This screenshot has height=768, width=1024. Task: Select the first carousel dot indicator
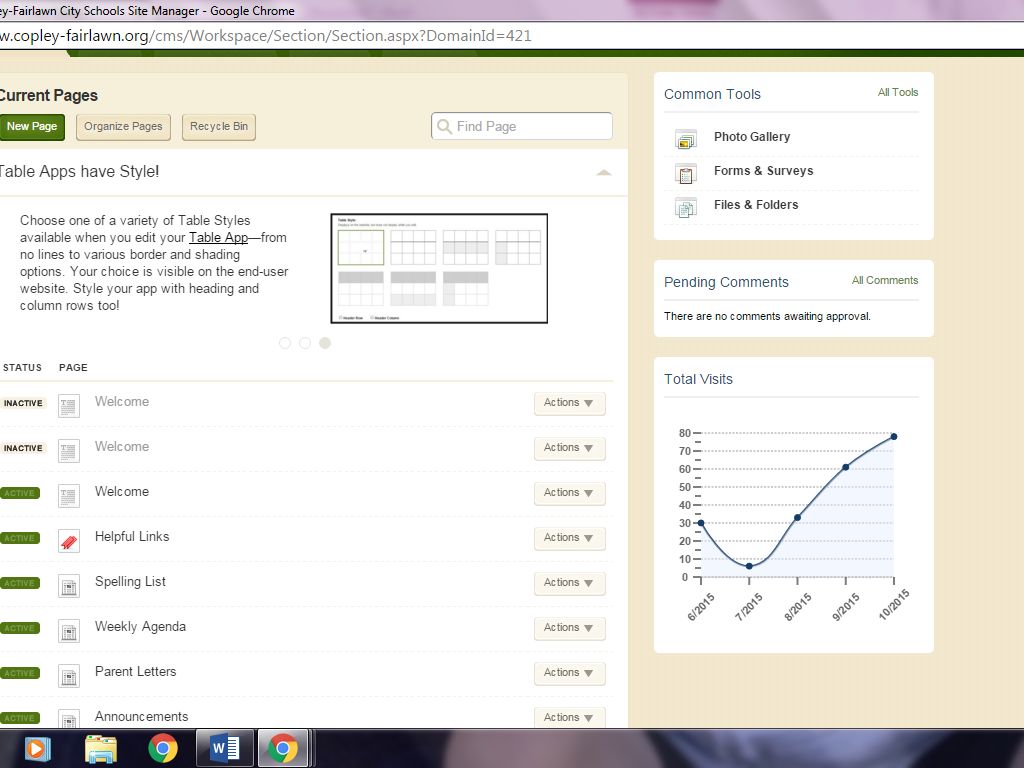click(285, 343)
